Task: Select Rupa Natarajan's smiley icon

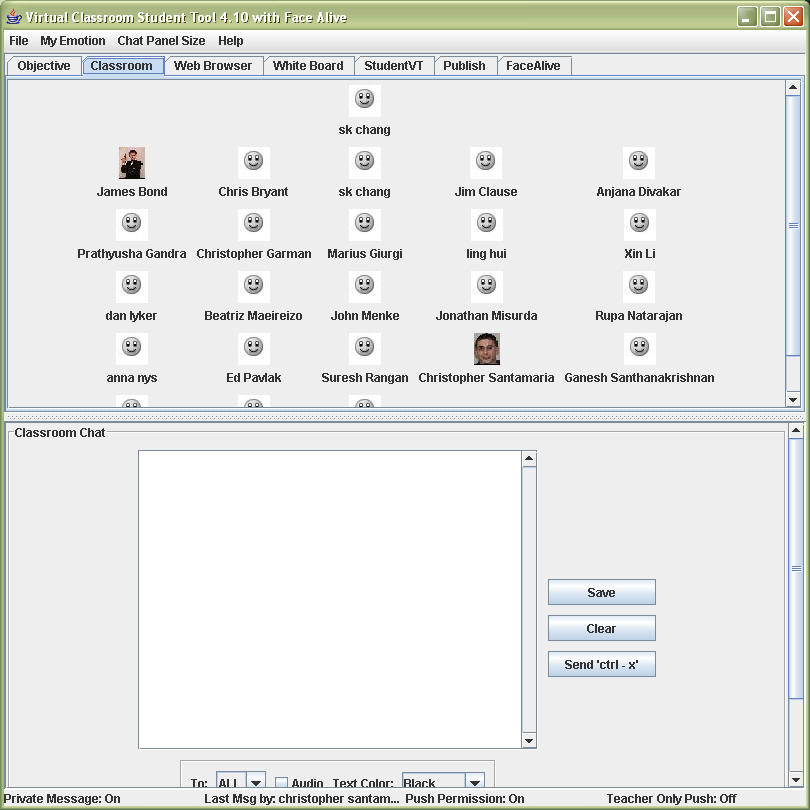Action: pyautogui.click(x=639, y=286)
